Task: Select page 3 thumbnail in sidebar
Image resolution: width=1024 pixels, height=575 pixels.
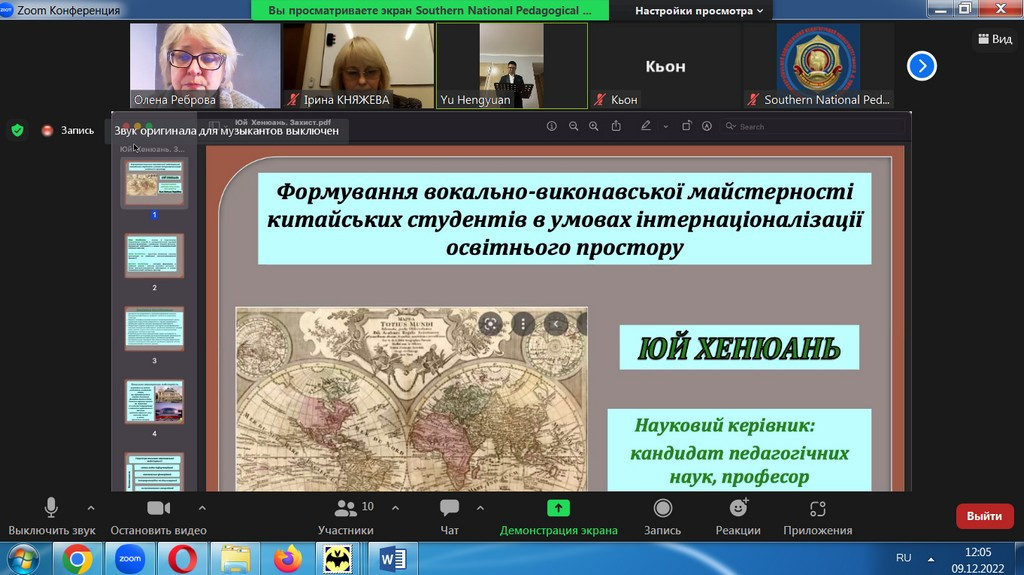Action: pos(155,329)
